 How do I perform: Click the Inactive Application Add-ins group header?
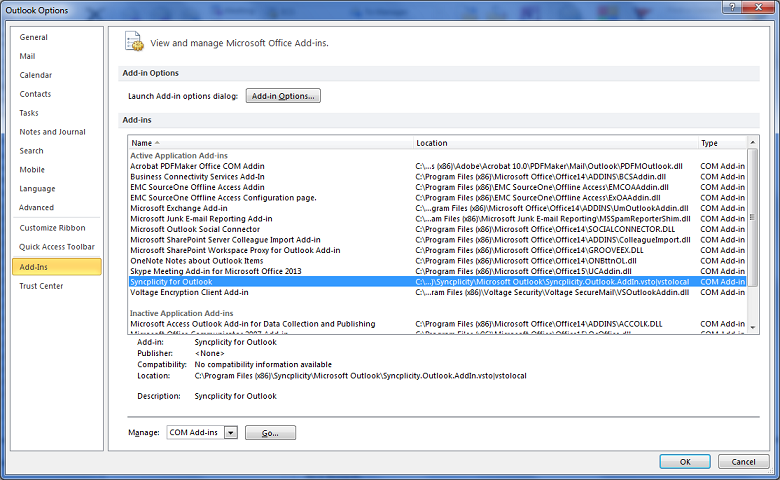tap(182, 313)
